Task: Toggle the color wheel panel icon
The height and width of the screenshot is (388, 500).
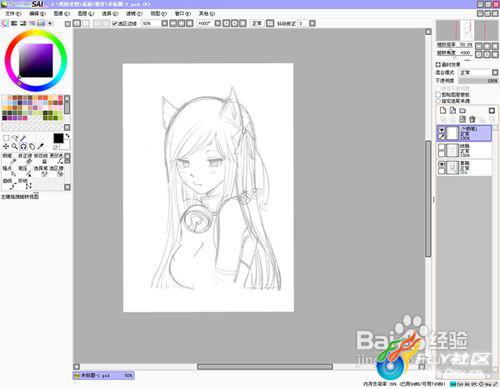Action: pyautogui.click(x=5, y=23)
